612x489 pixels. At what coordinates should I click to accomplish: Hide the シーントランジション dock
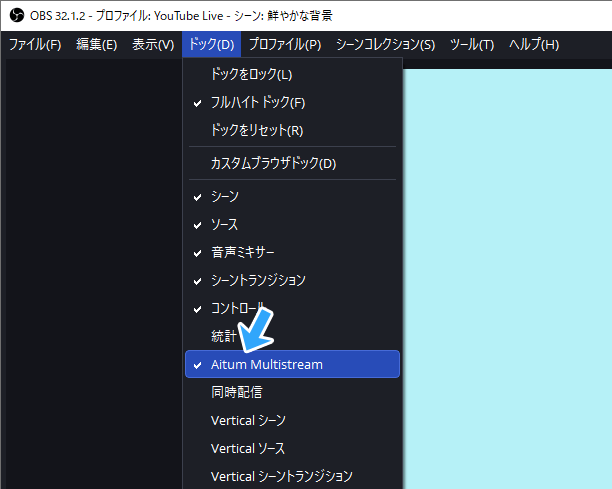click(292, 280)
